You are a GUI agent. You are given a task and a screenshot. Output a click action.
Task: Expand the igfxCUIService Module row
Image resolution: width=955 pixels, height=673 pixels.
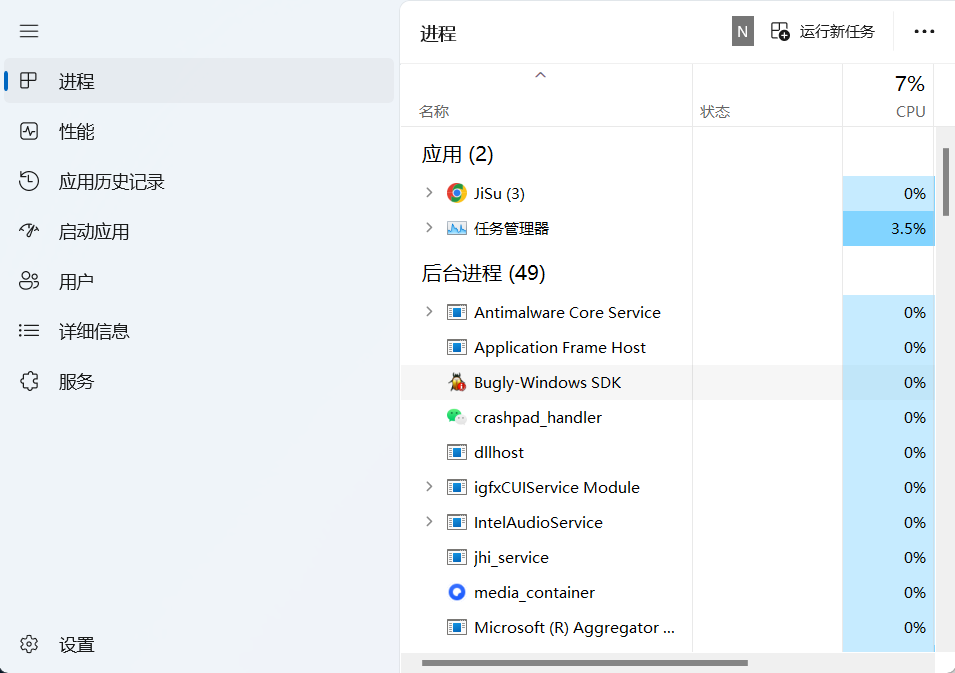(x=429, y=487)
